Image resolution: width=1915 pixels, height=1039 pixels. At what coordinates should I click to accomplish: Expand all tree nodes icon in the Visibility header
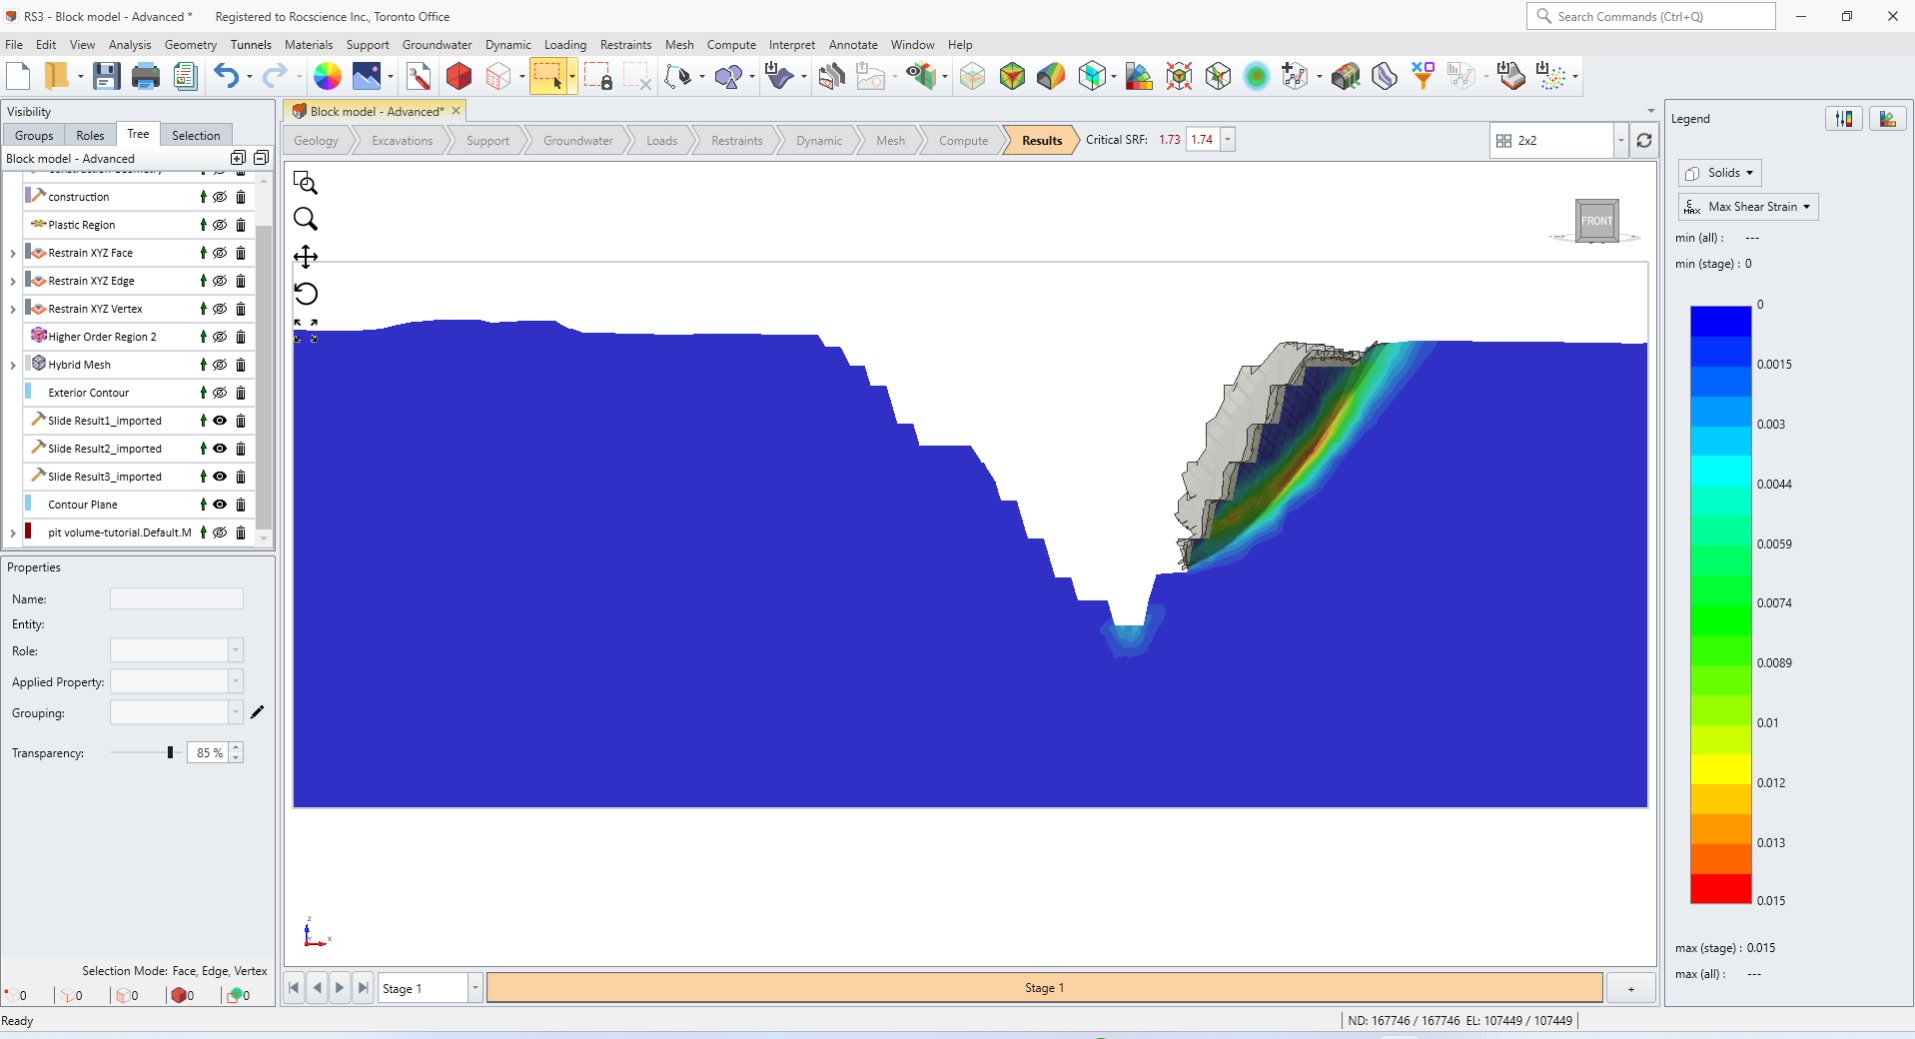coord(238,158)
